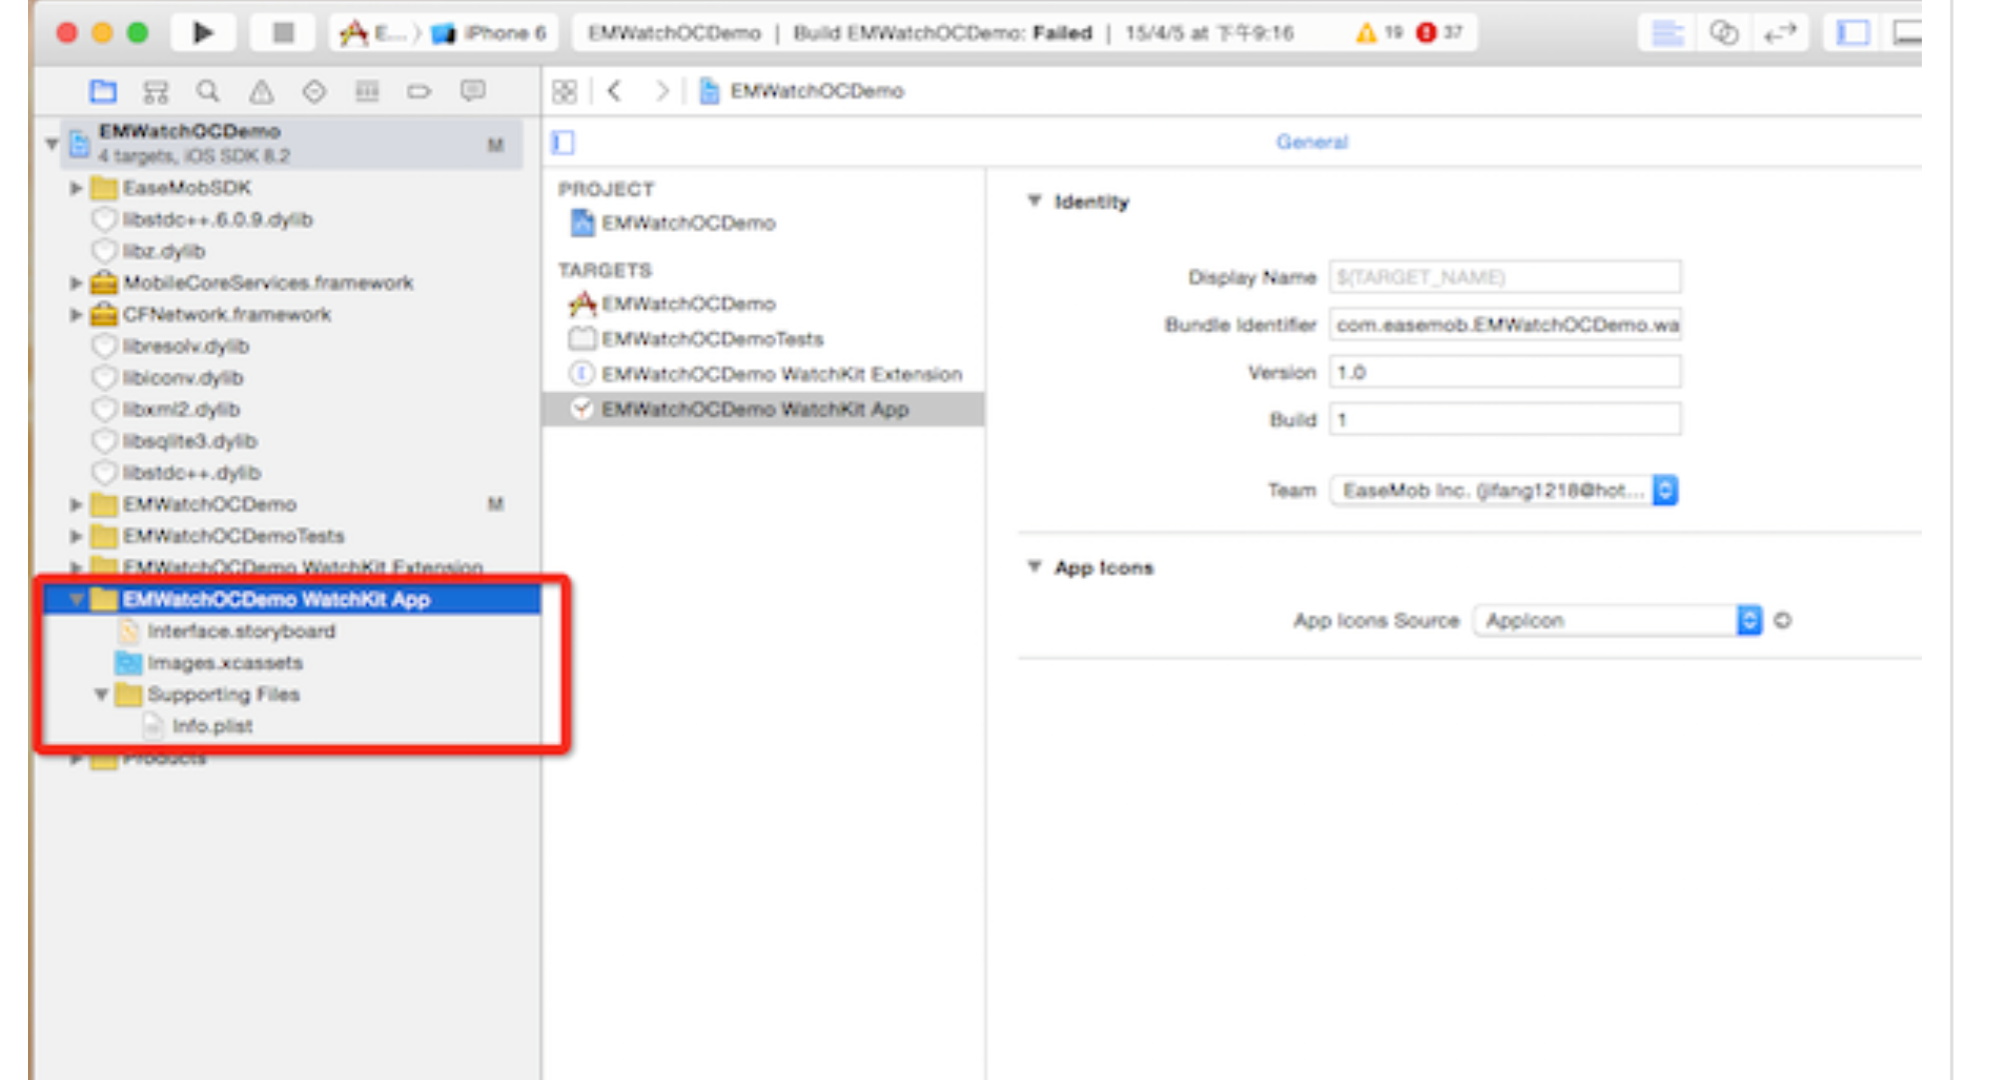1998x1080 pixels.
Task: Click the Version field
Action: coord(1505,372)
